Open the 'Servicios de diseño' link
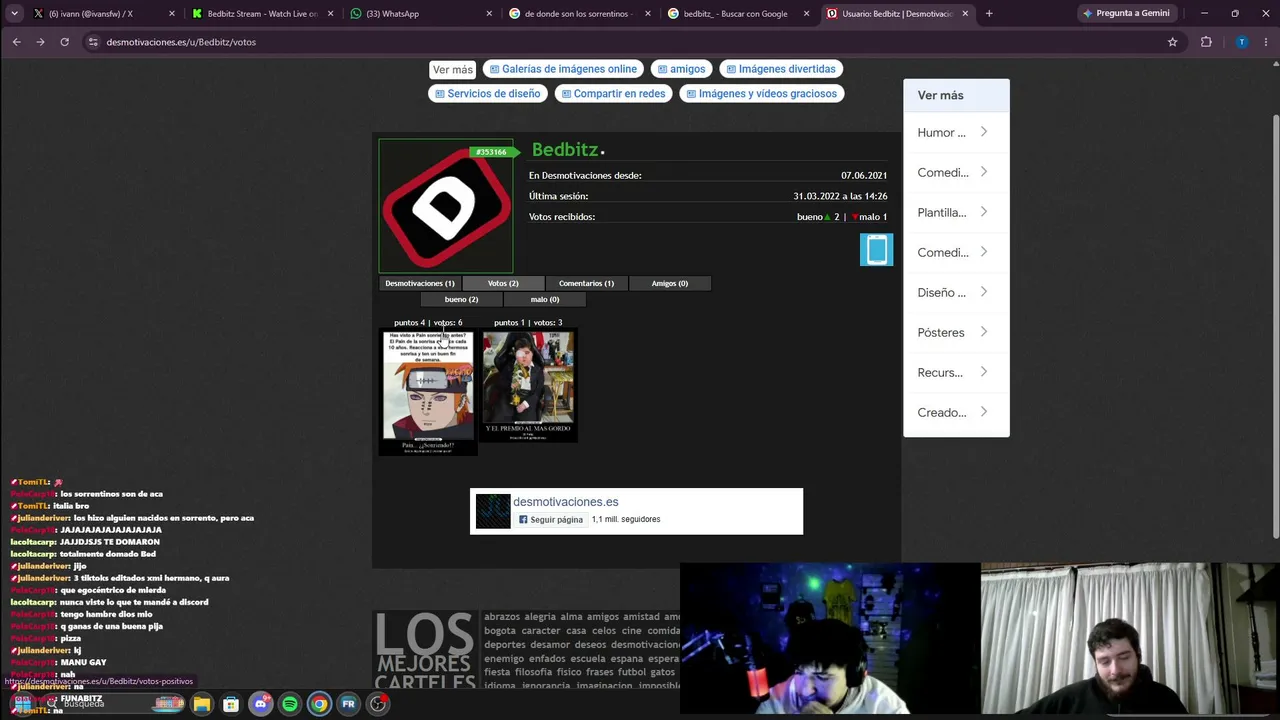 [488, 94]
